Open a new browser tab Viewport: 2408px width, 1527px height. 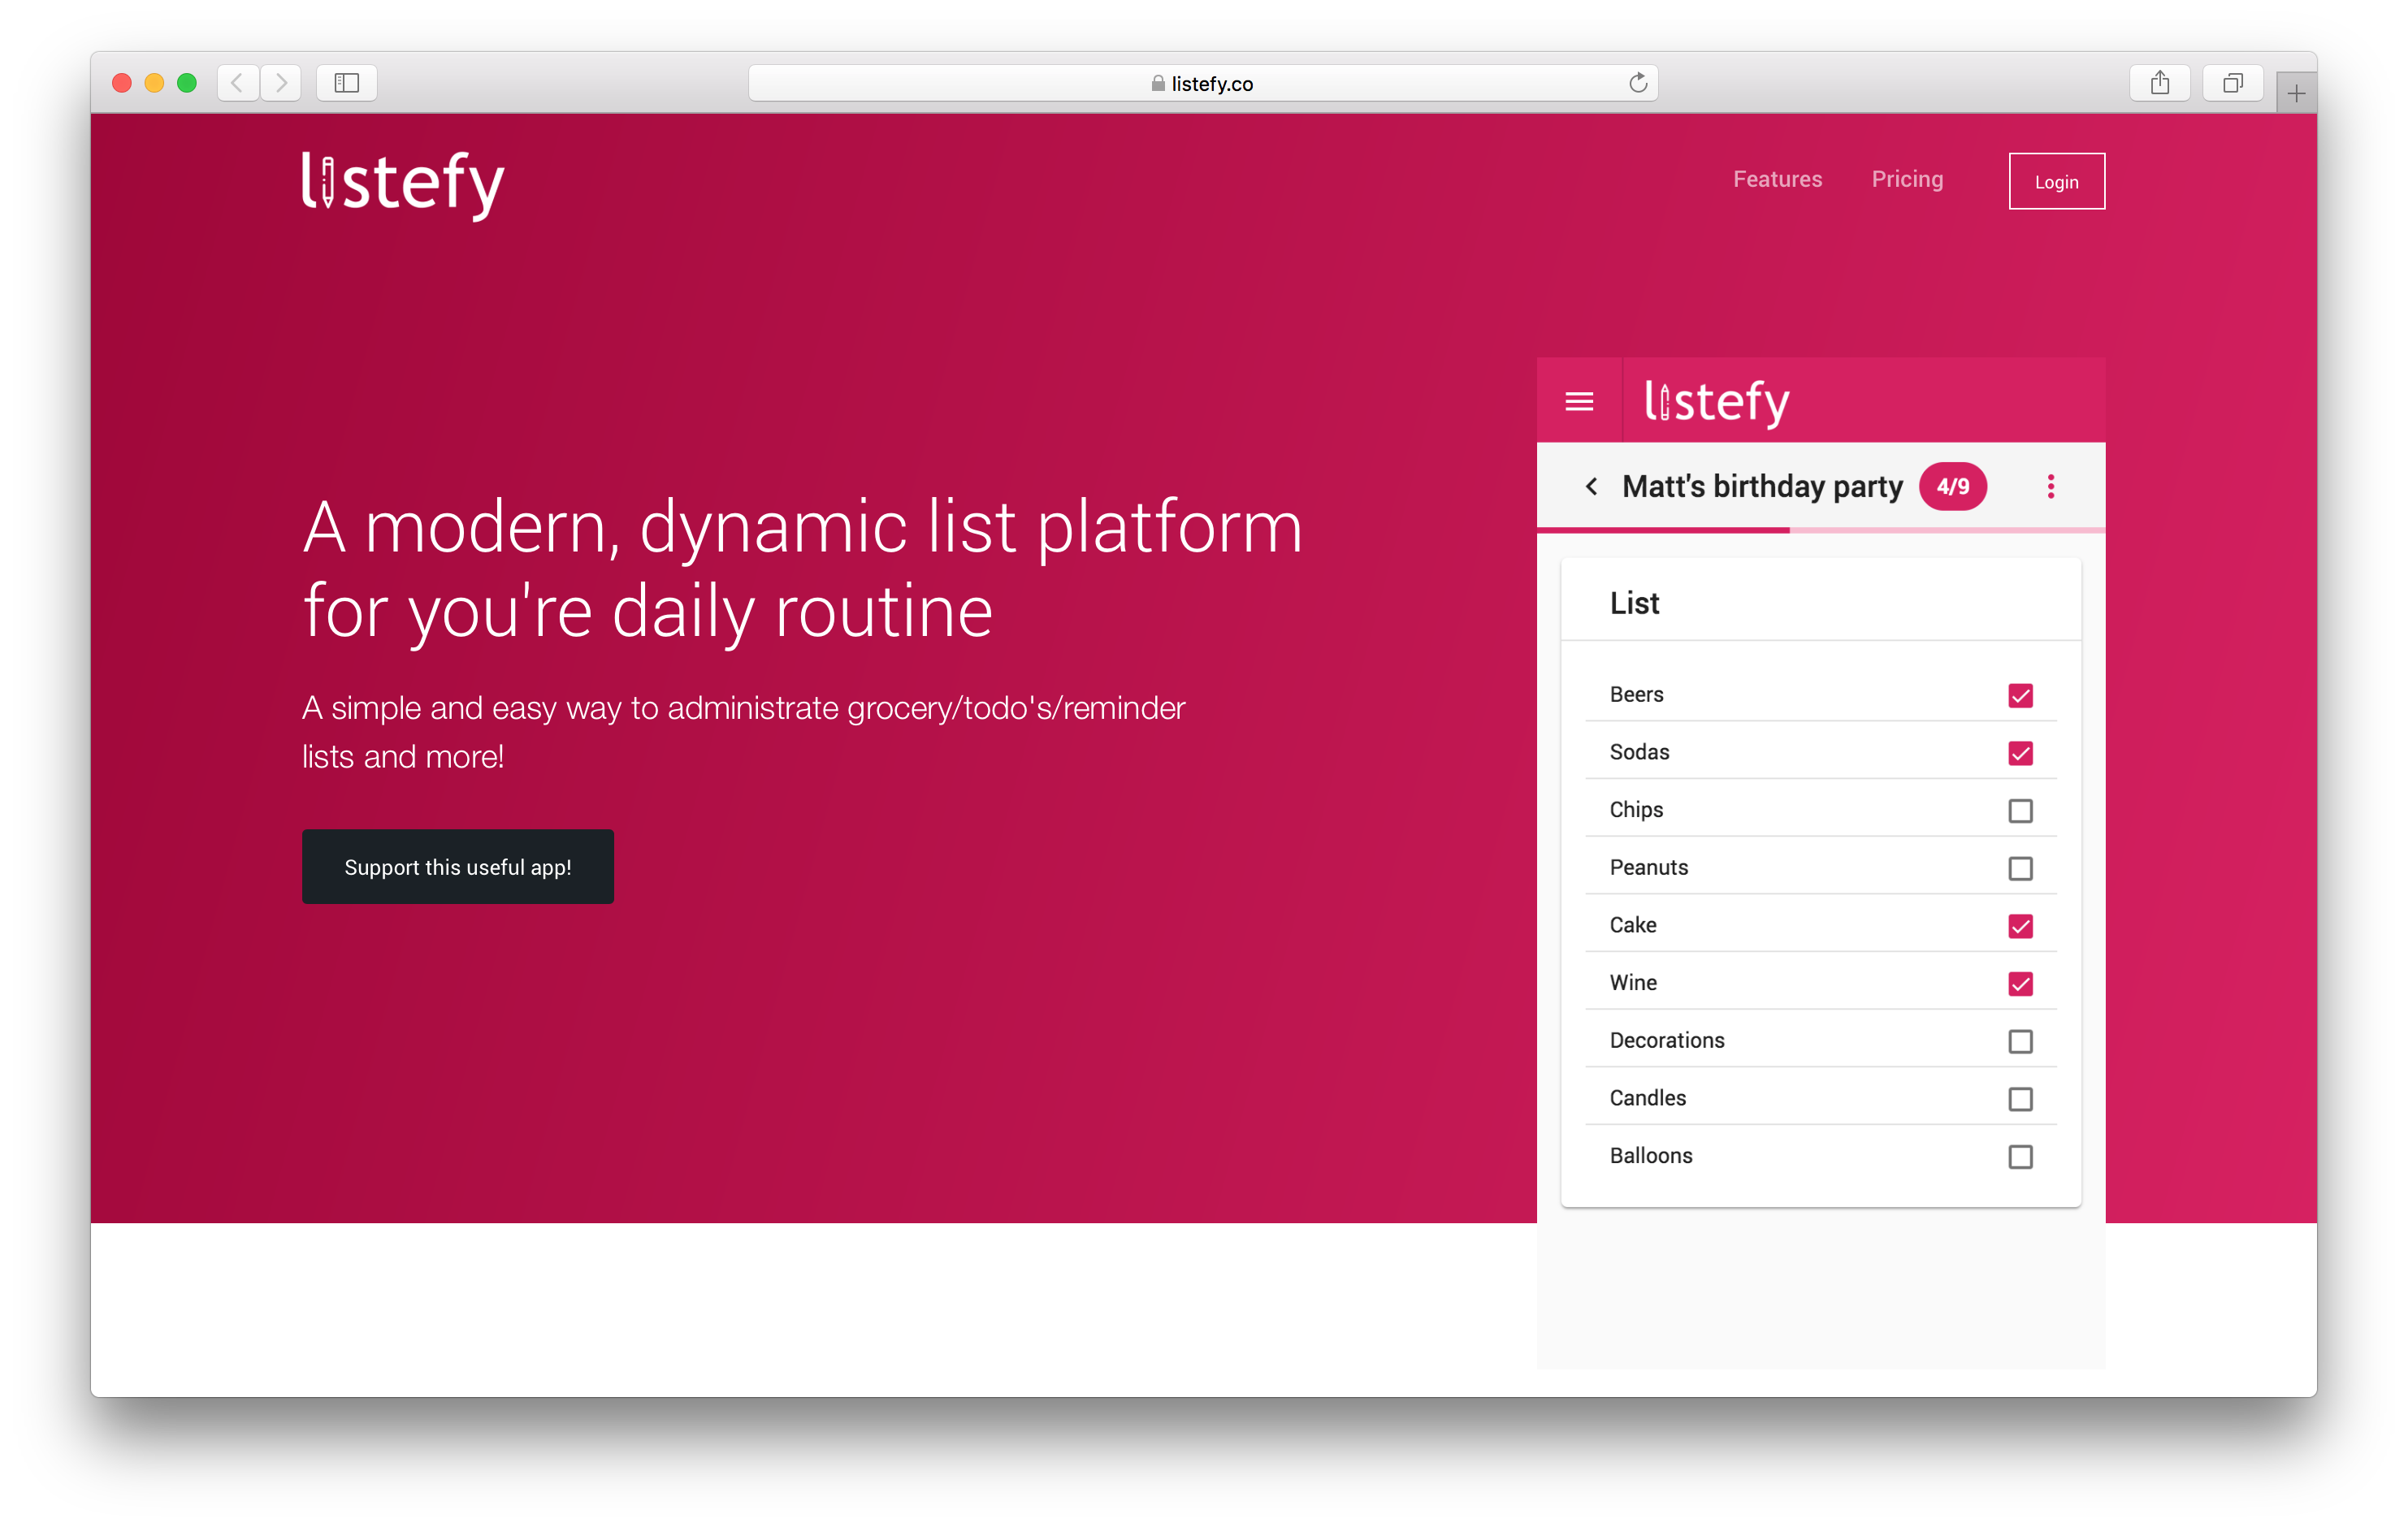coord(2296,90)
